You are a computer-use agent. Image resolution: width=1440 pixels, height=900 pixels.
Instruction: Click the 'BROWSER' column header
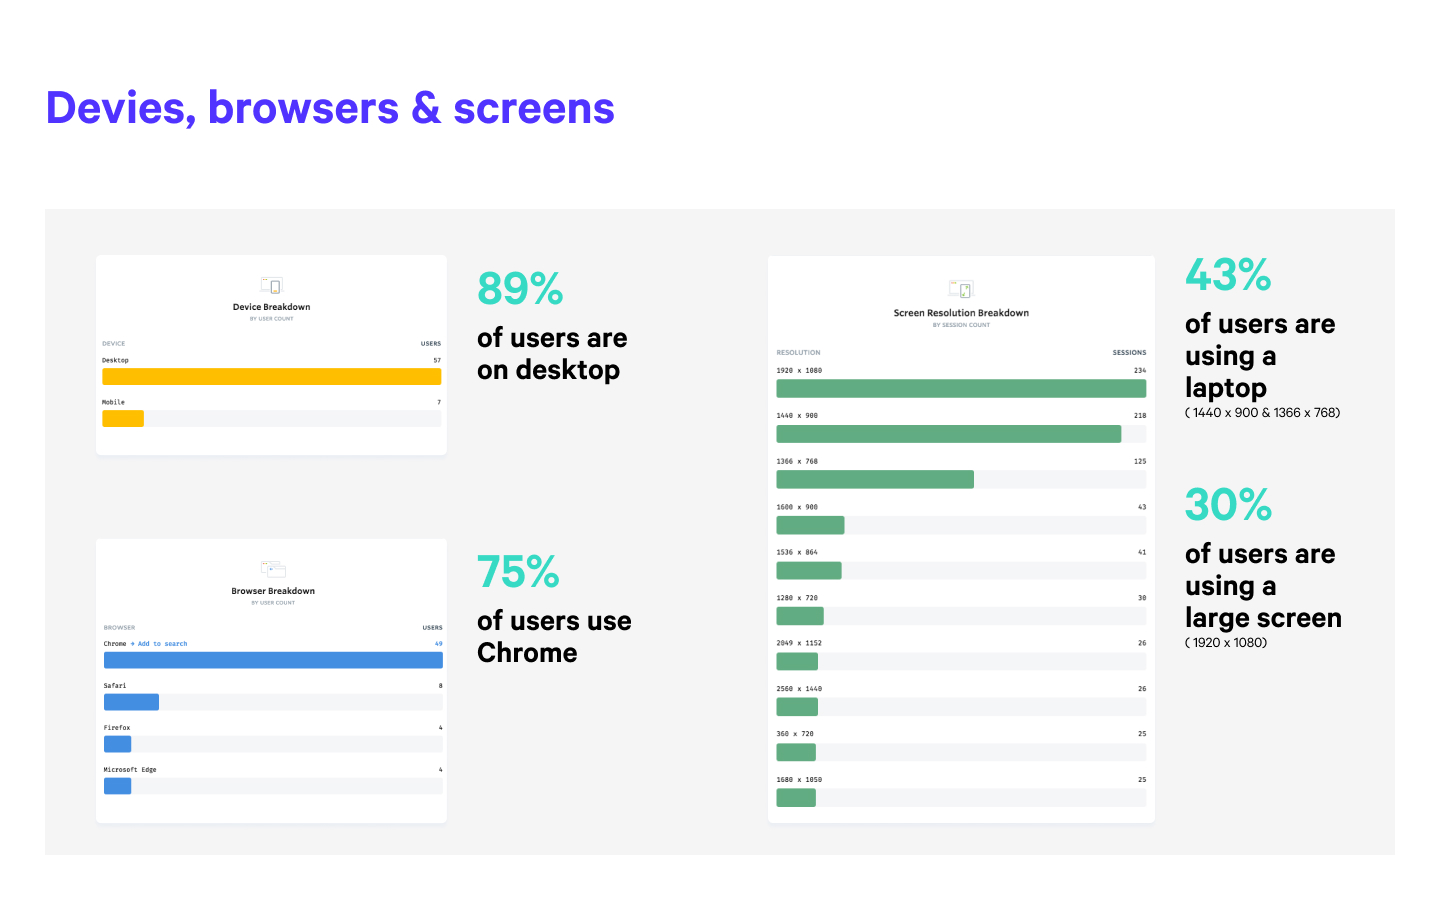click(119, 627)
